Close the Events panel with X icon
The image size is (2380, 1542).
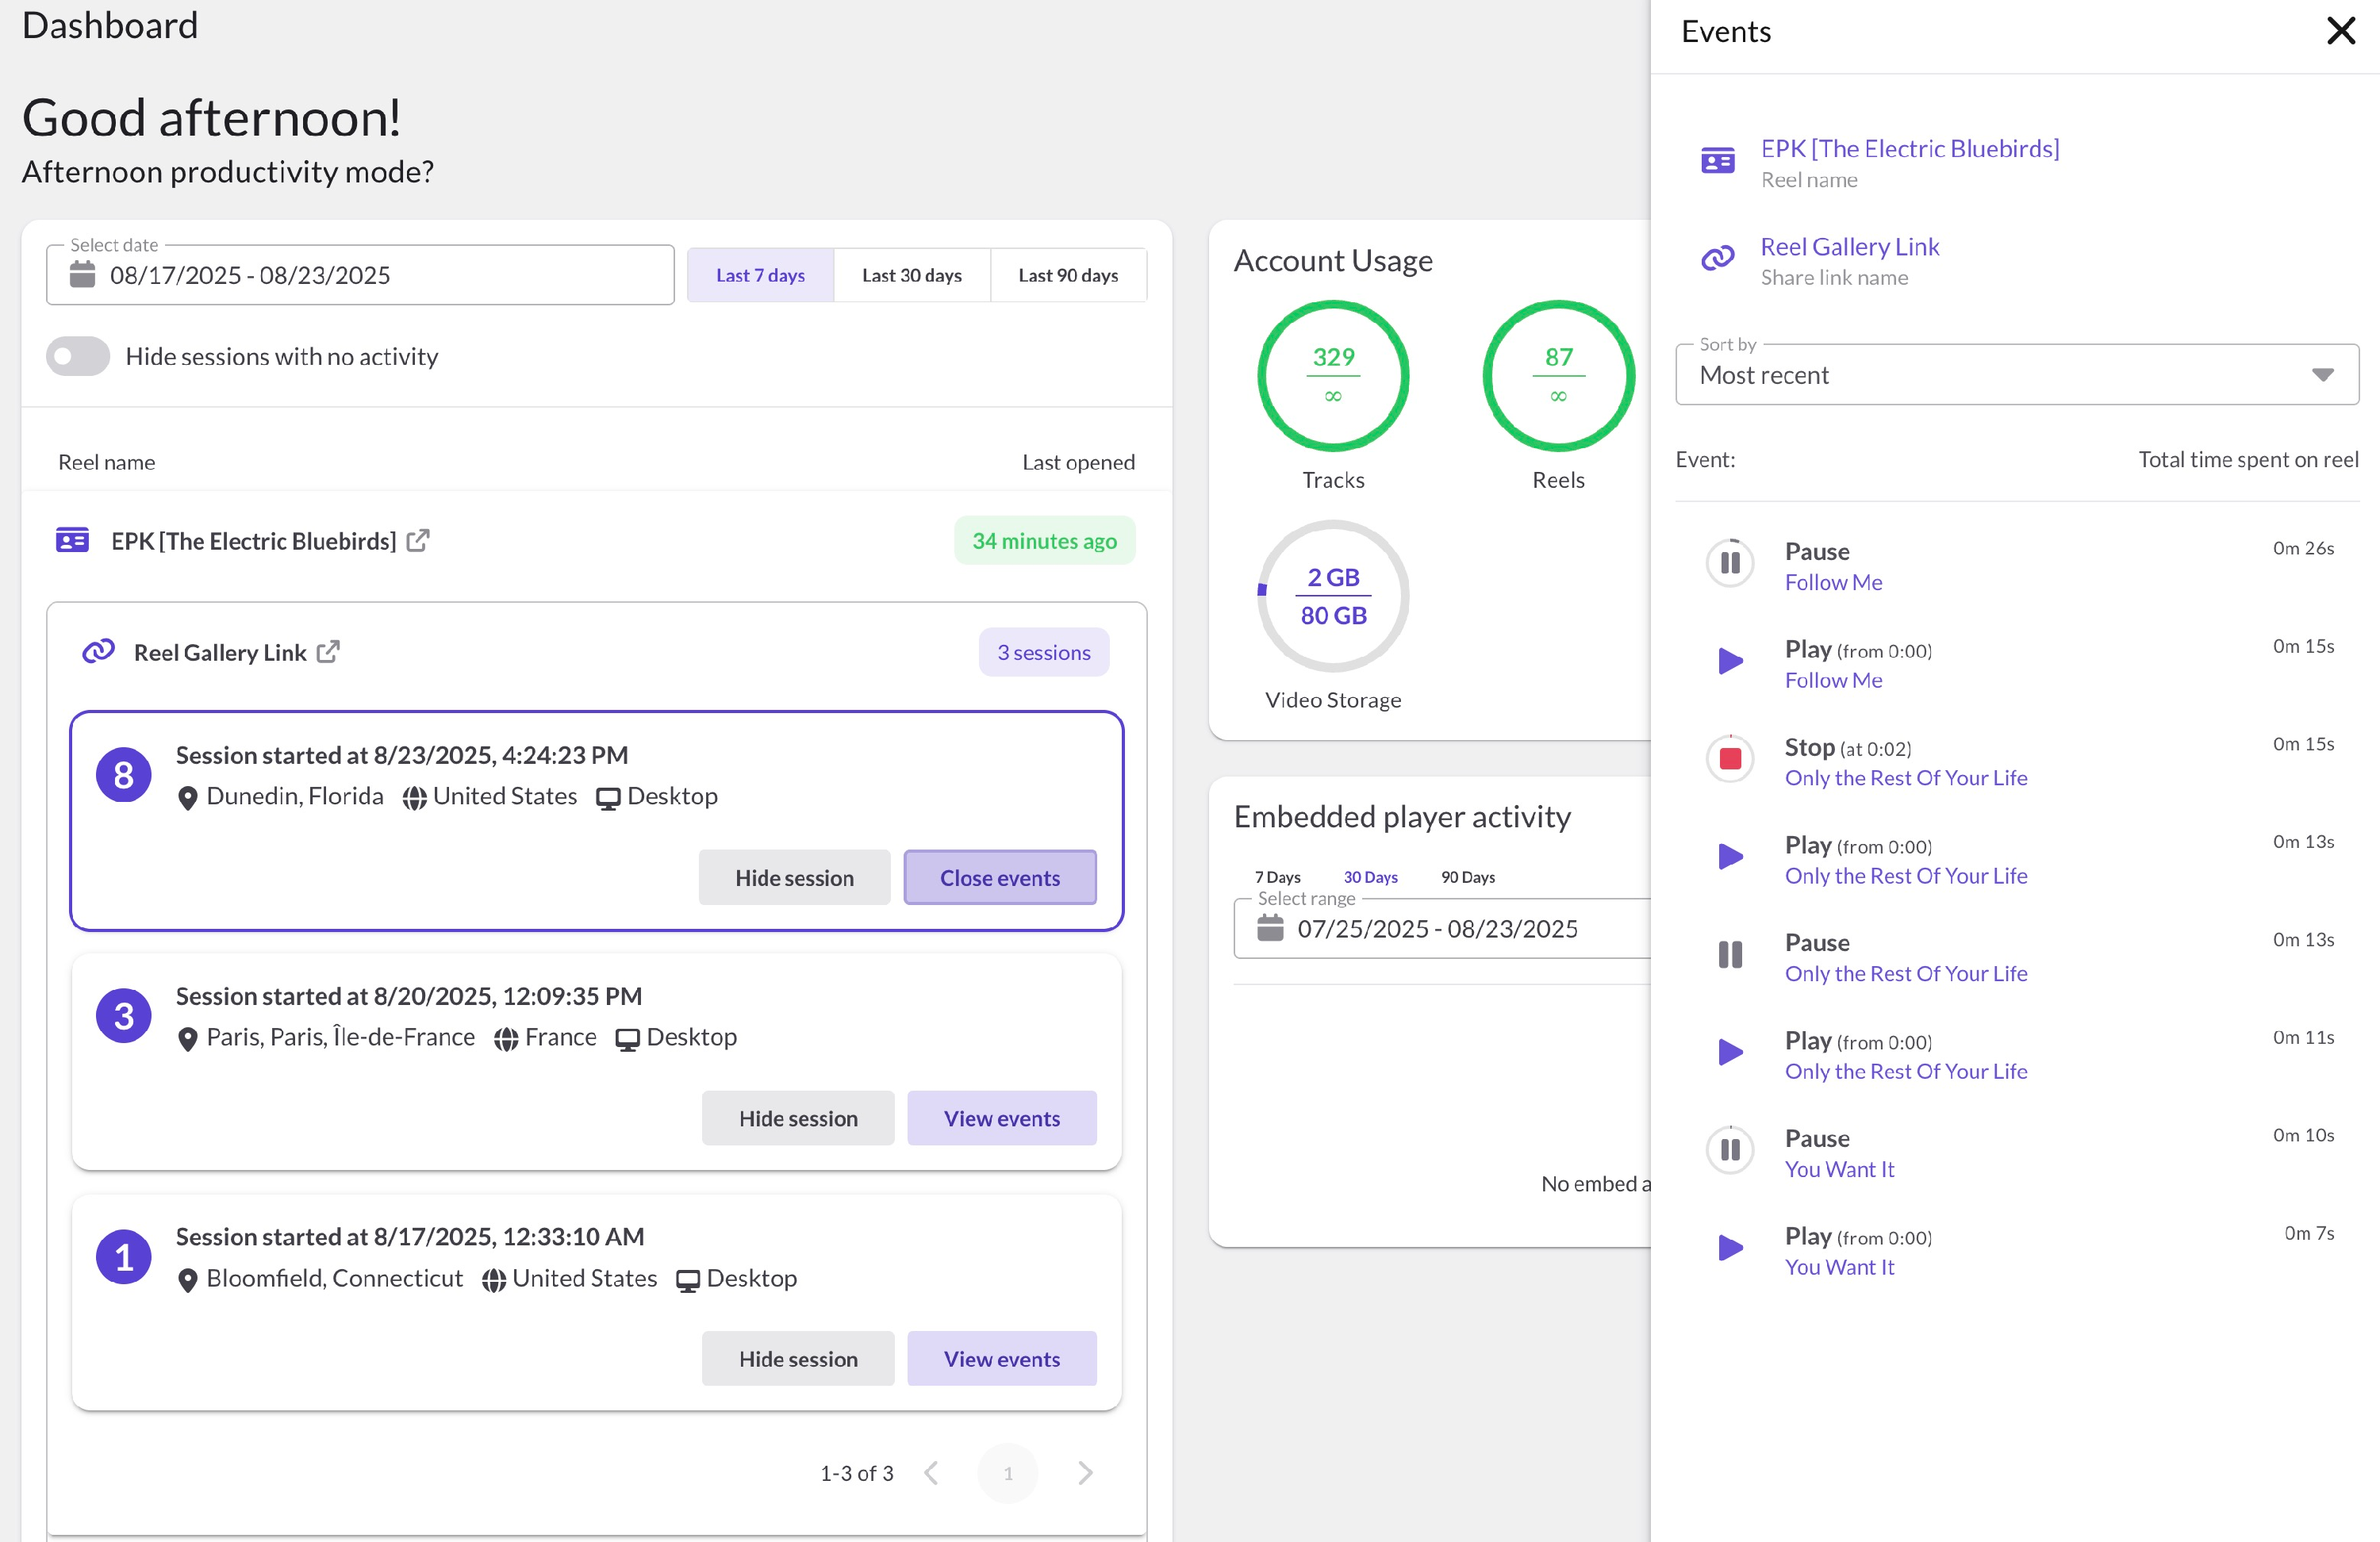(2340, 31)
